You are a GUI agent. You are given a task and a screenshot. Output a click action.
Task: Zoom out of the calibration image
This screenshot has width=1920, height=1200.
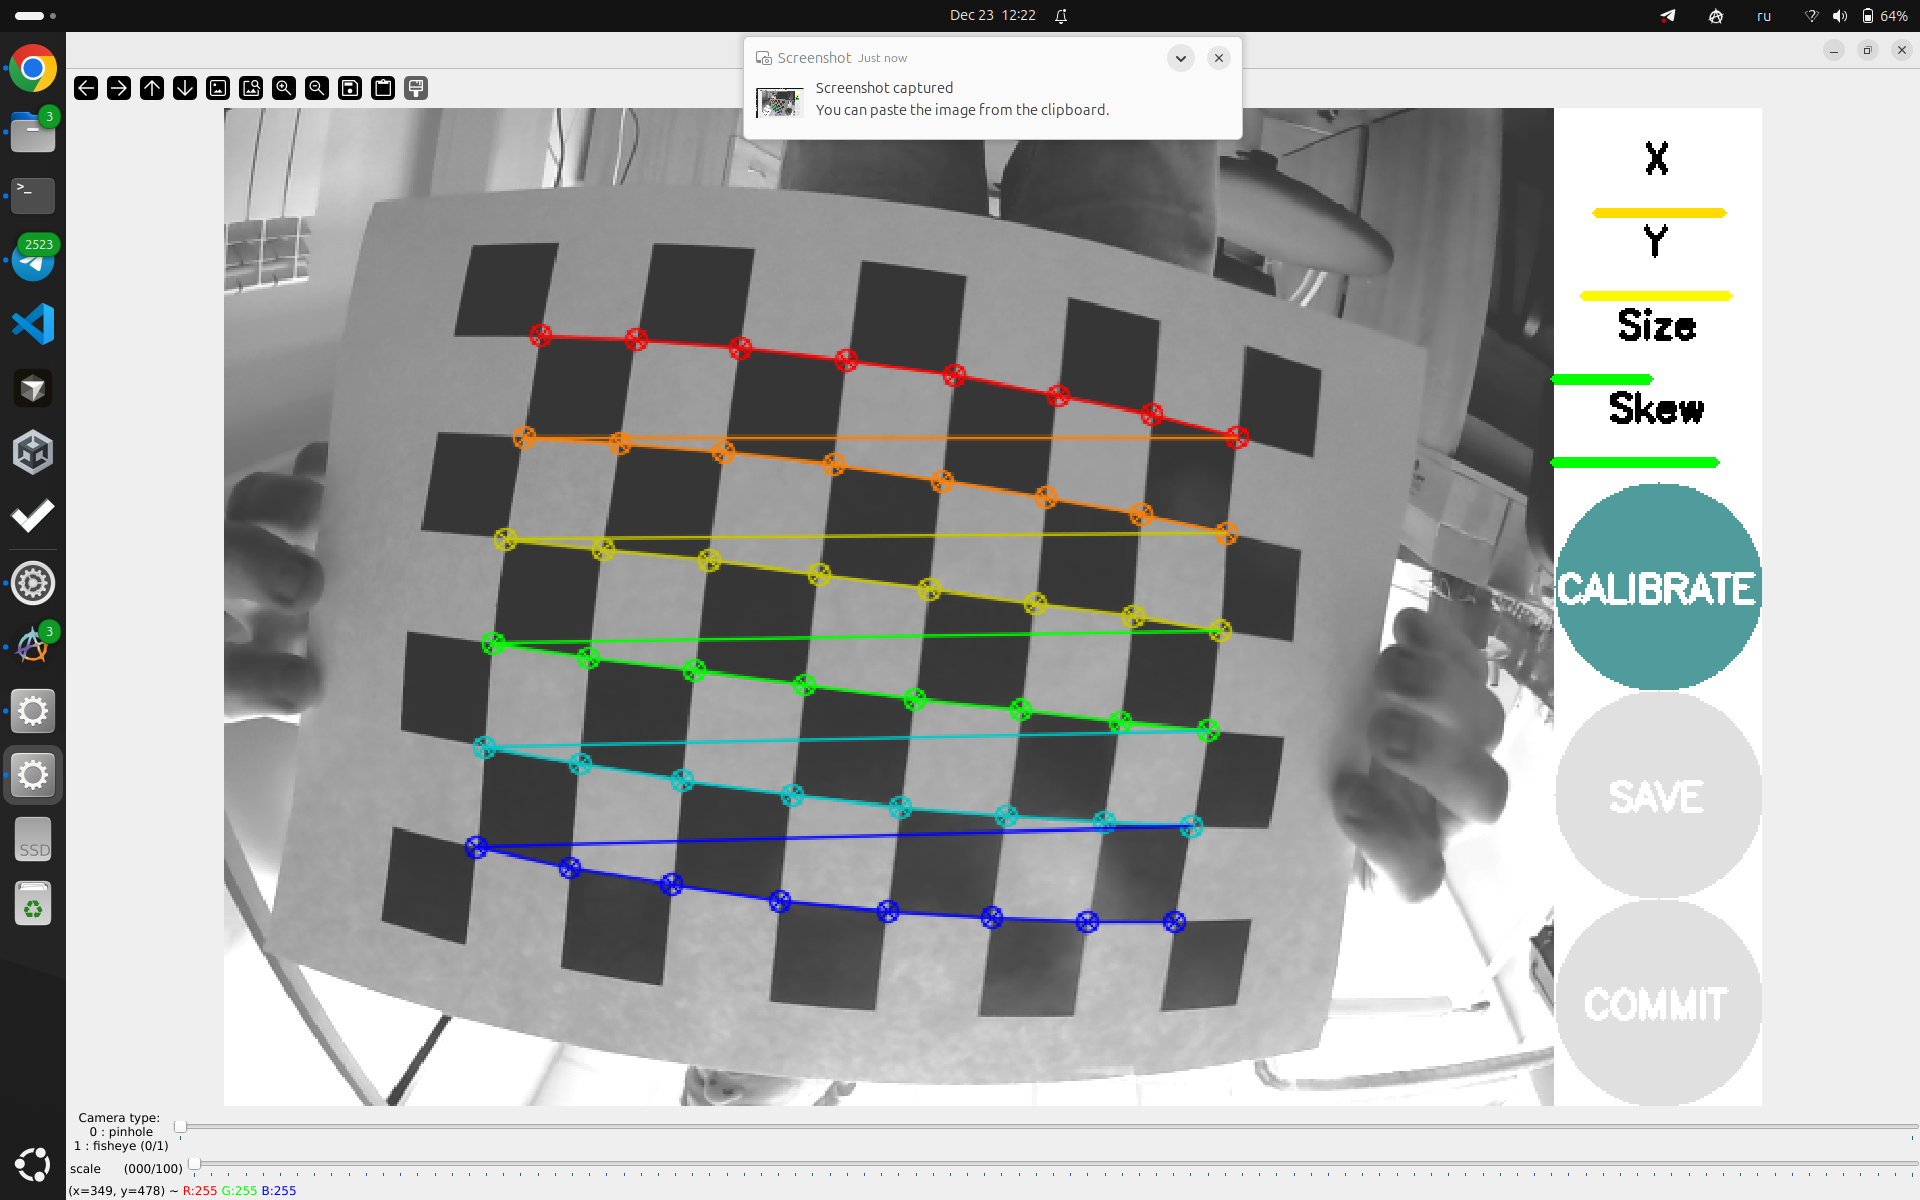click(x=316, y=88)
